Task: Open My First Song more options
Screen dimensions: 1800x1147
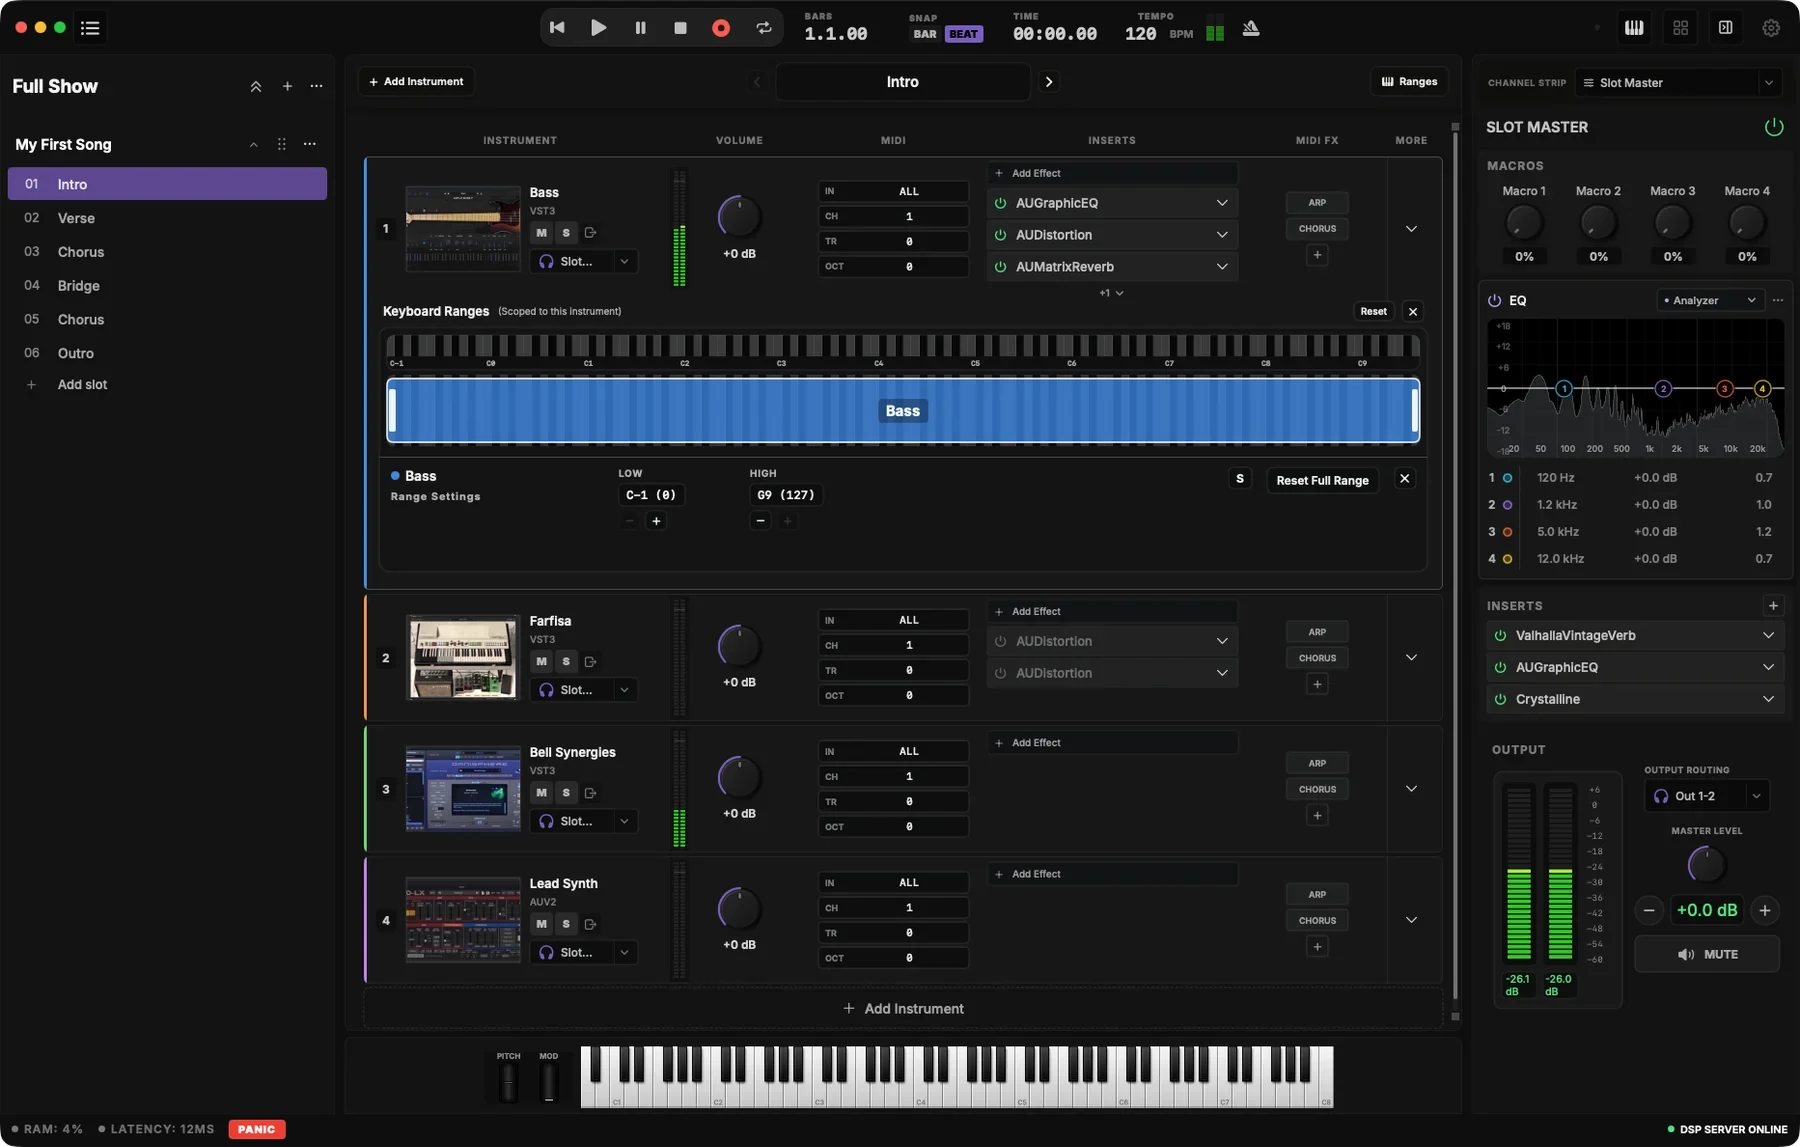Action: click(x=310, y=145)
